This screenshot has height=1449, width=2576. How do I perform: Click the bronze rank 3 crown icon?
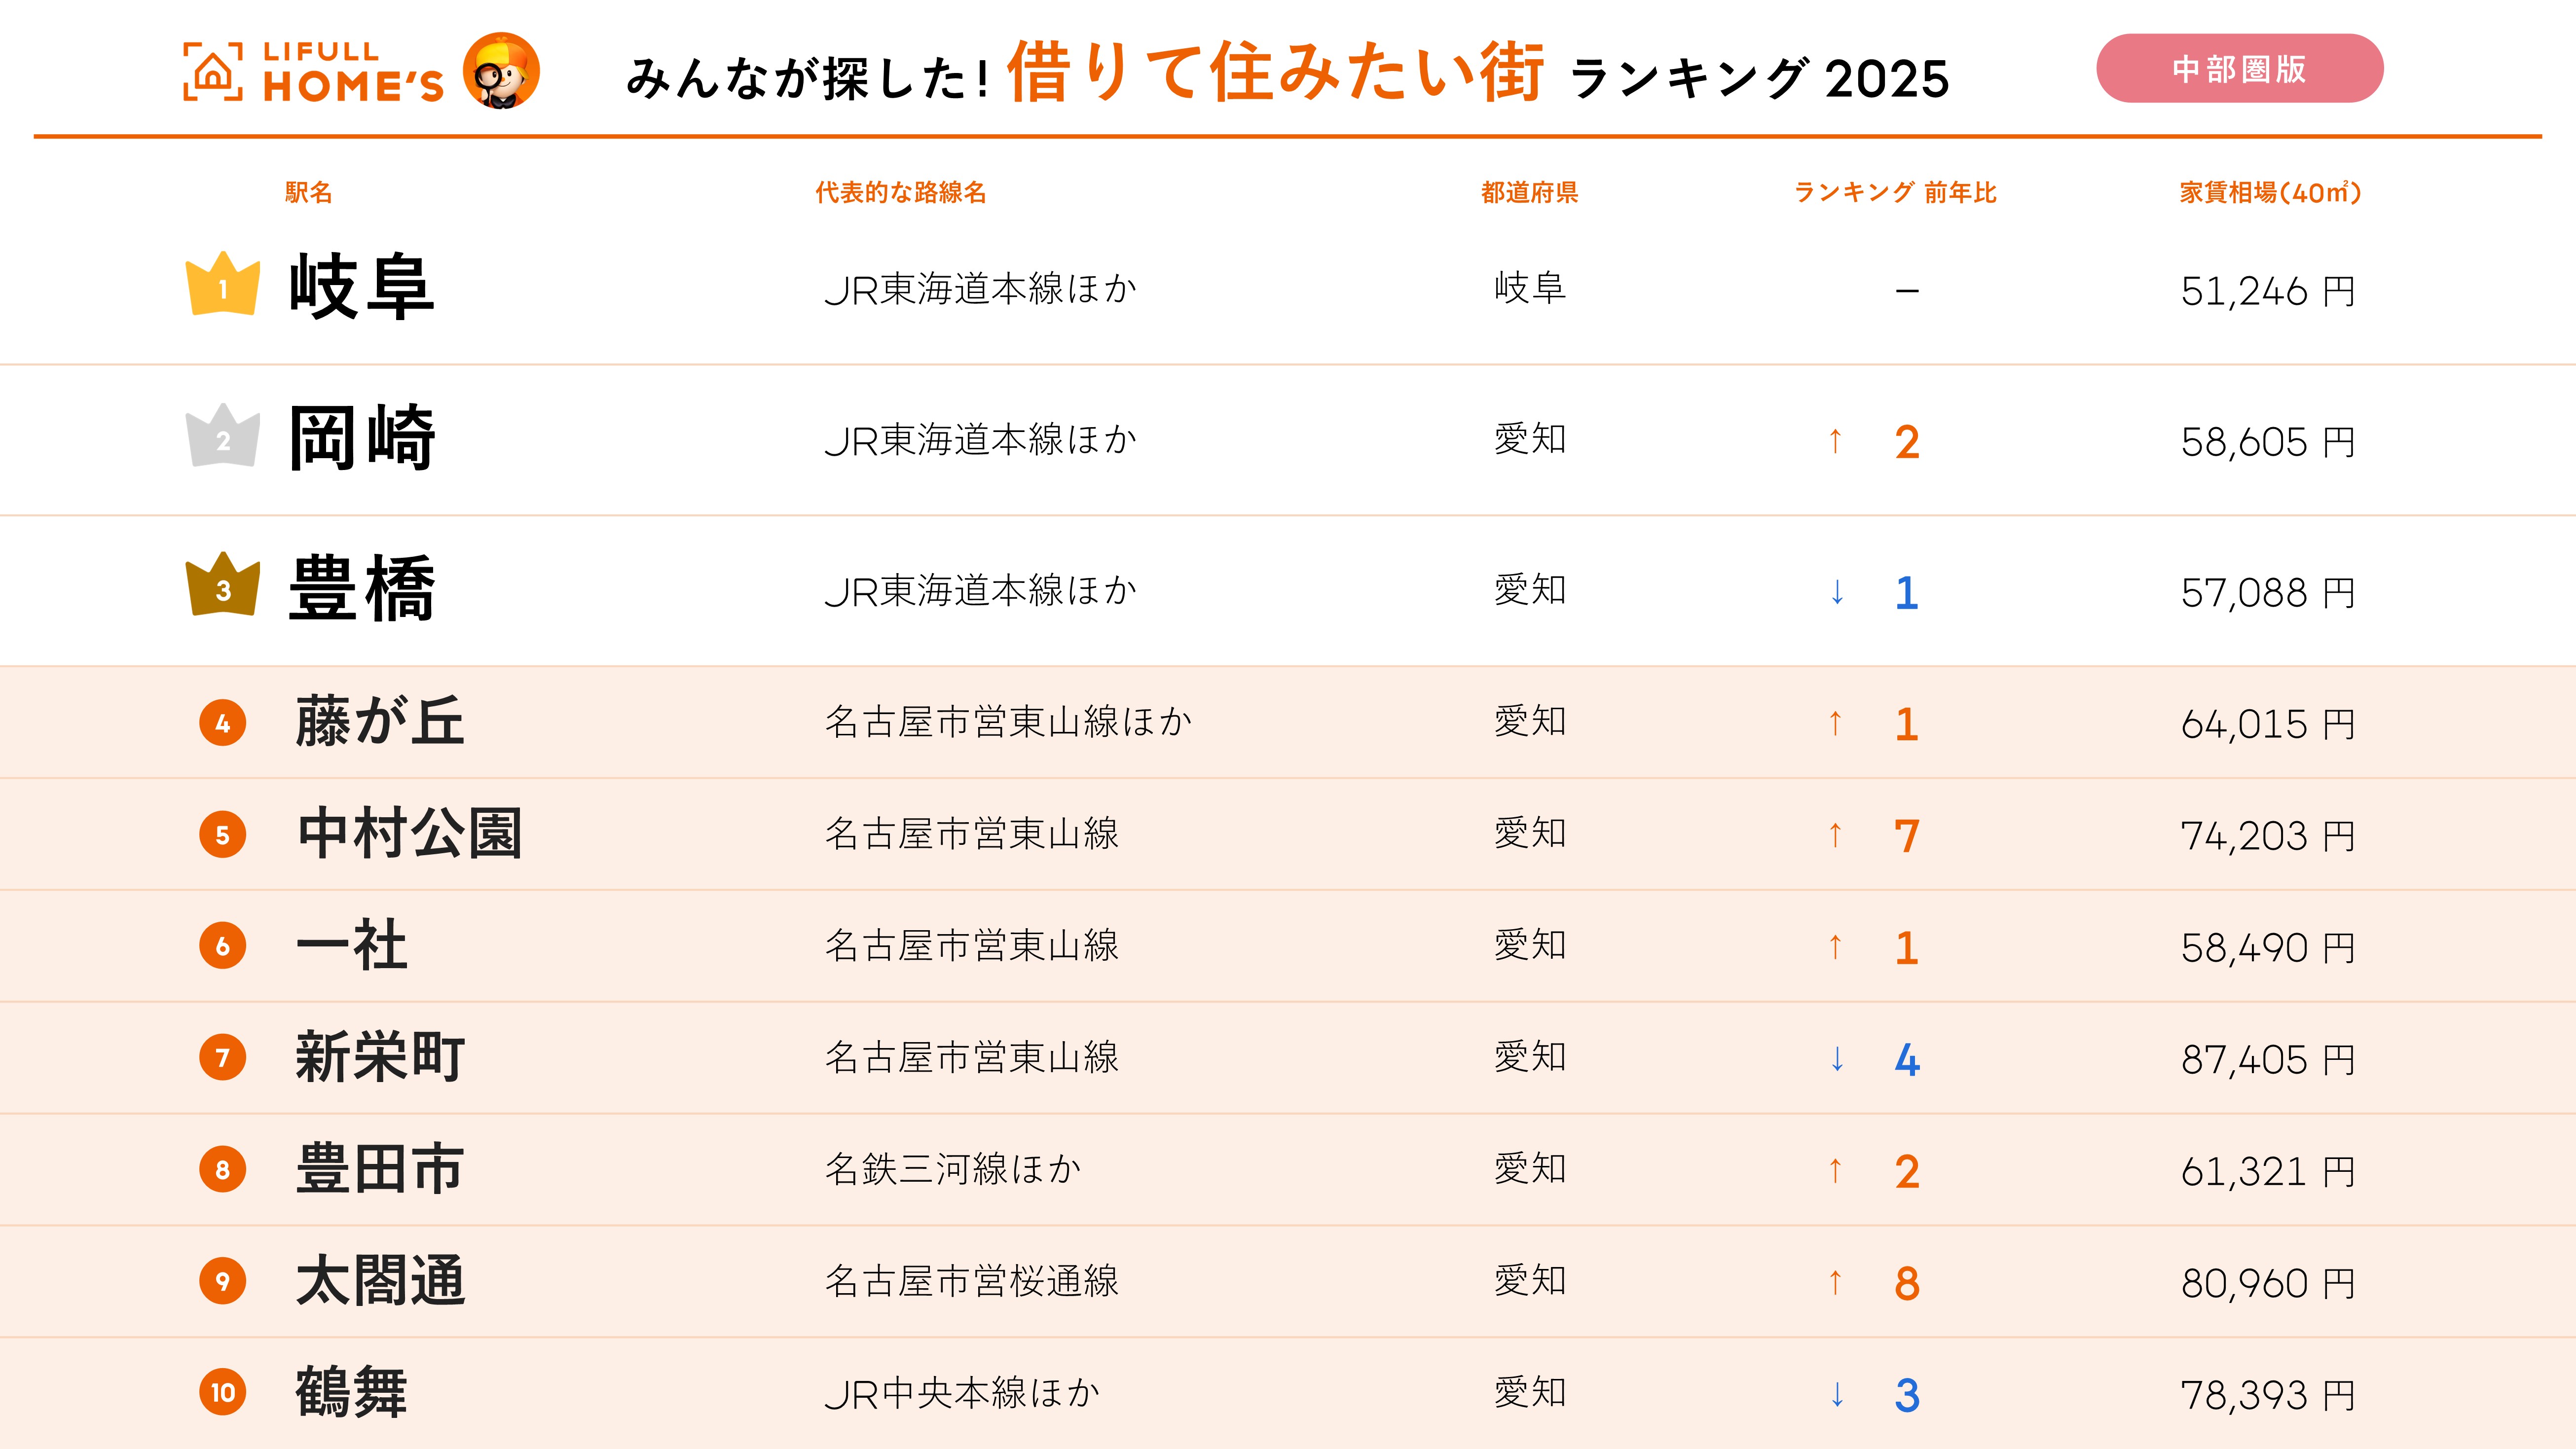[x=223, y=586]
